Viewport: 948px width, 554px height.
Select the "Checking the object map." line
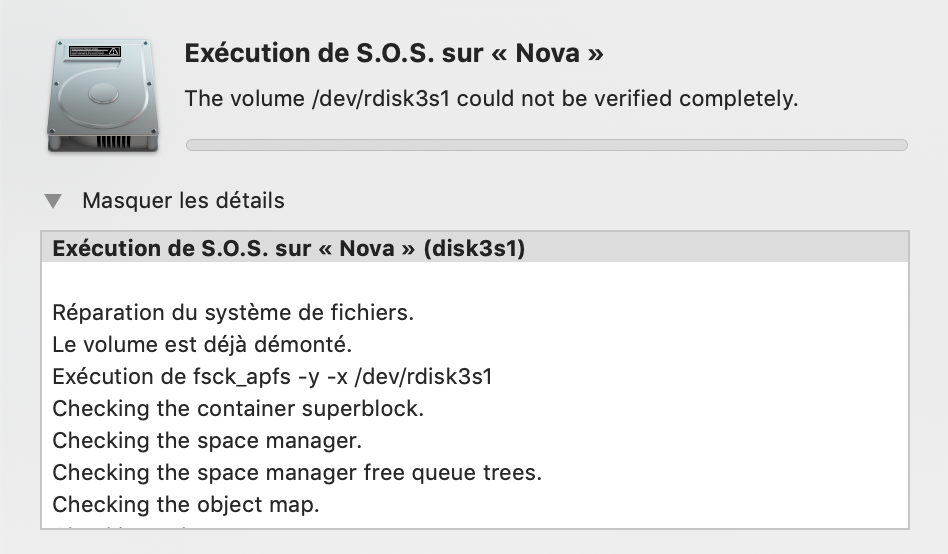pyautogui.click(x=186, y=504)
